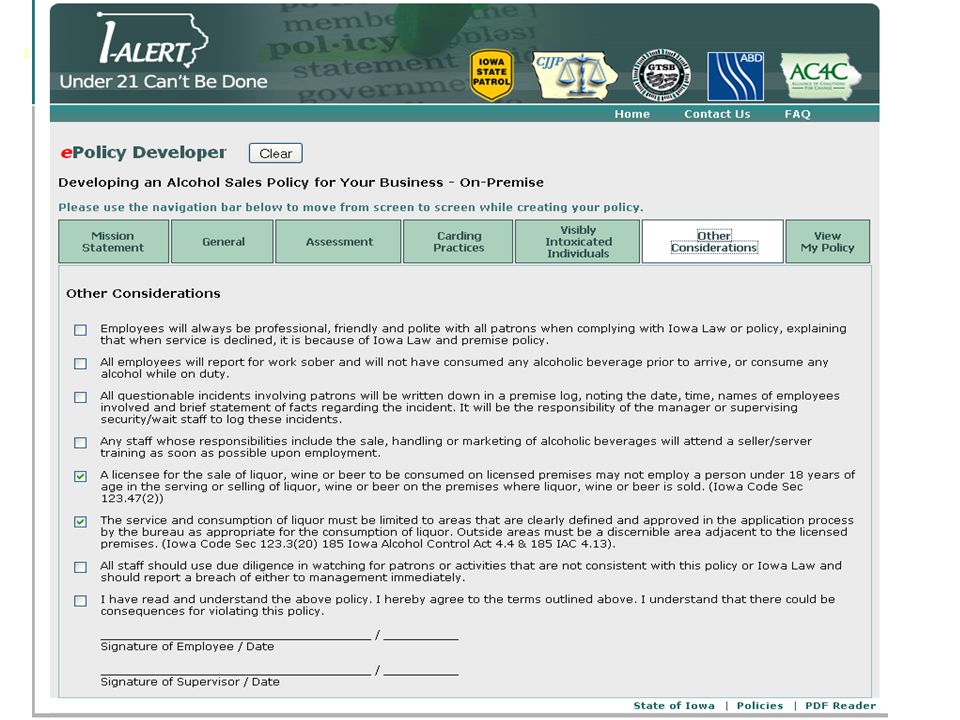Open the Iowa State Patrol badge logo
This screenshot has width=960, height=720.
[x=491, y=75]
